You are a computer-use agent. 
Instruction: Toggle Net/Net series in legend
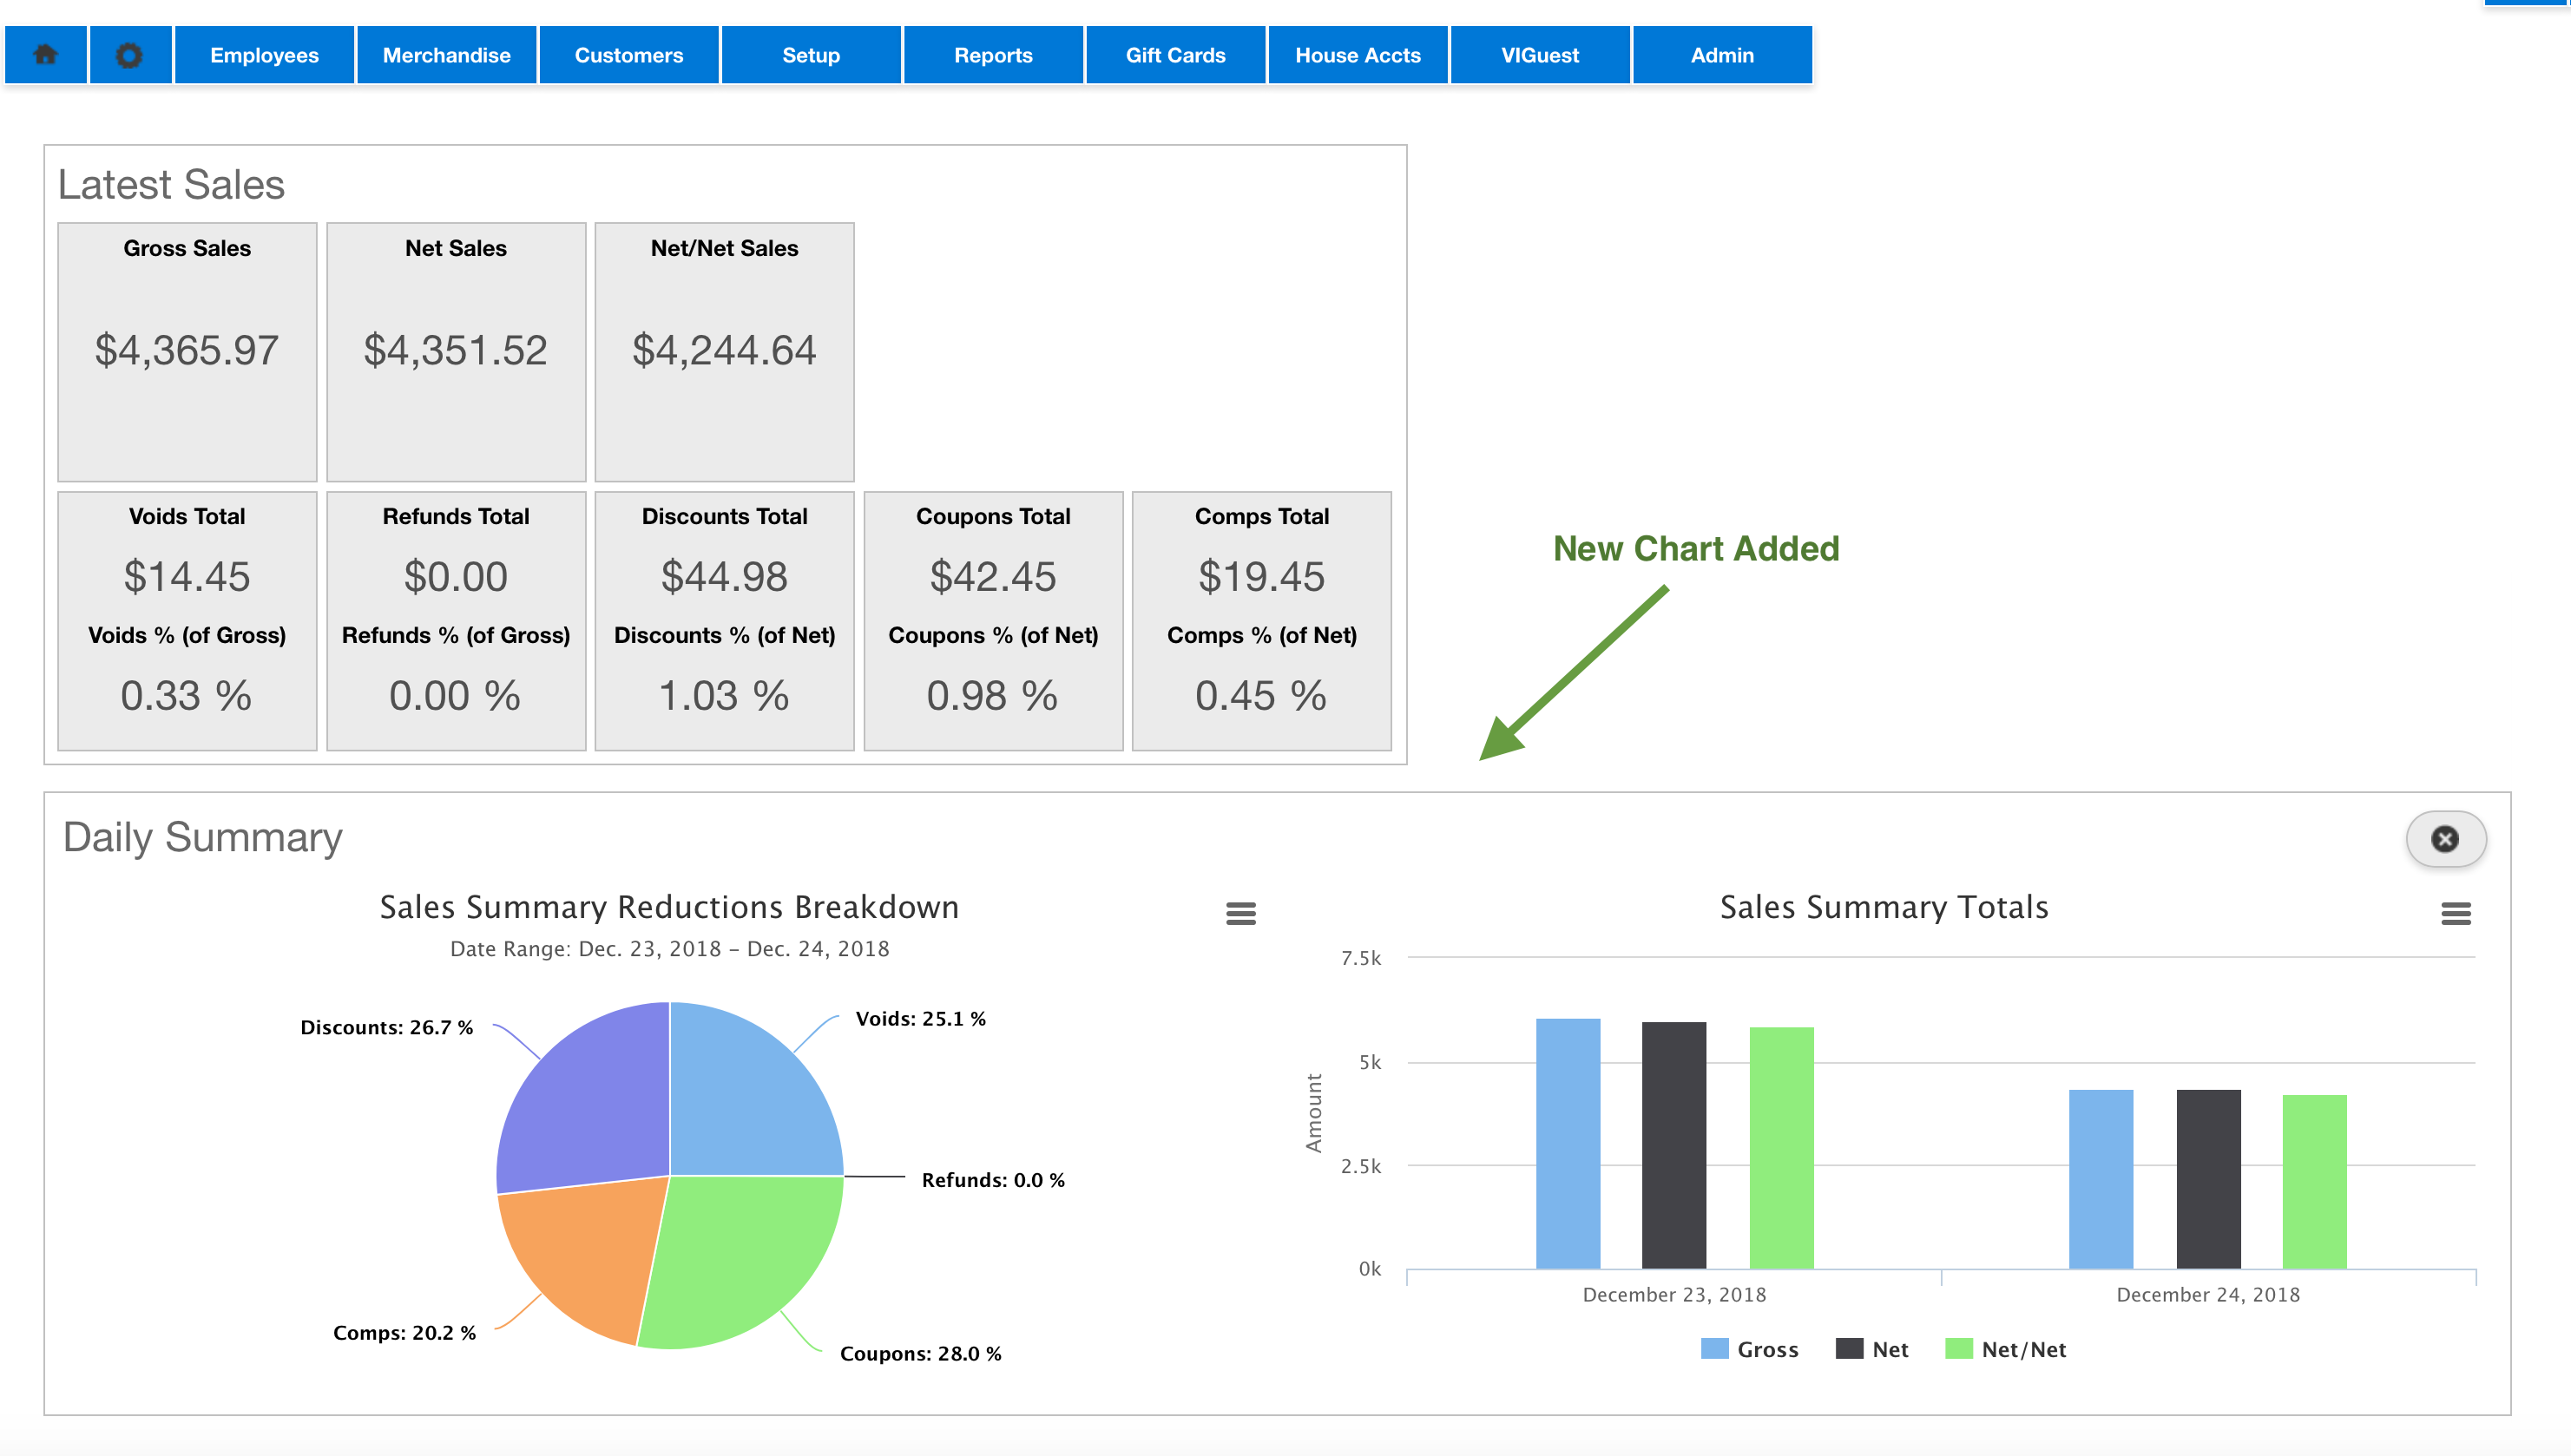(x=2006, y=1349)
